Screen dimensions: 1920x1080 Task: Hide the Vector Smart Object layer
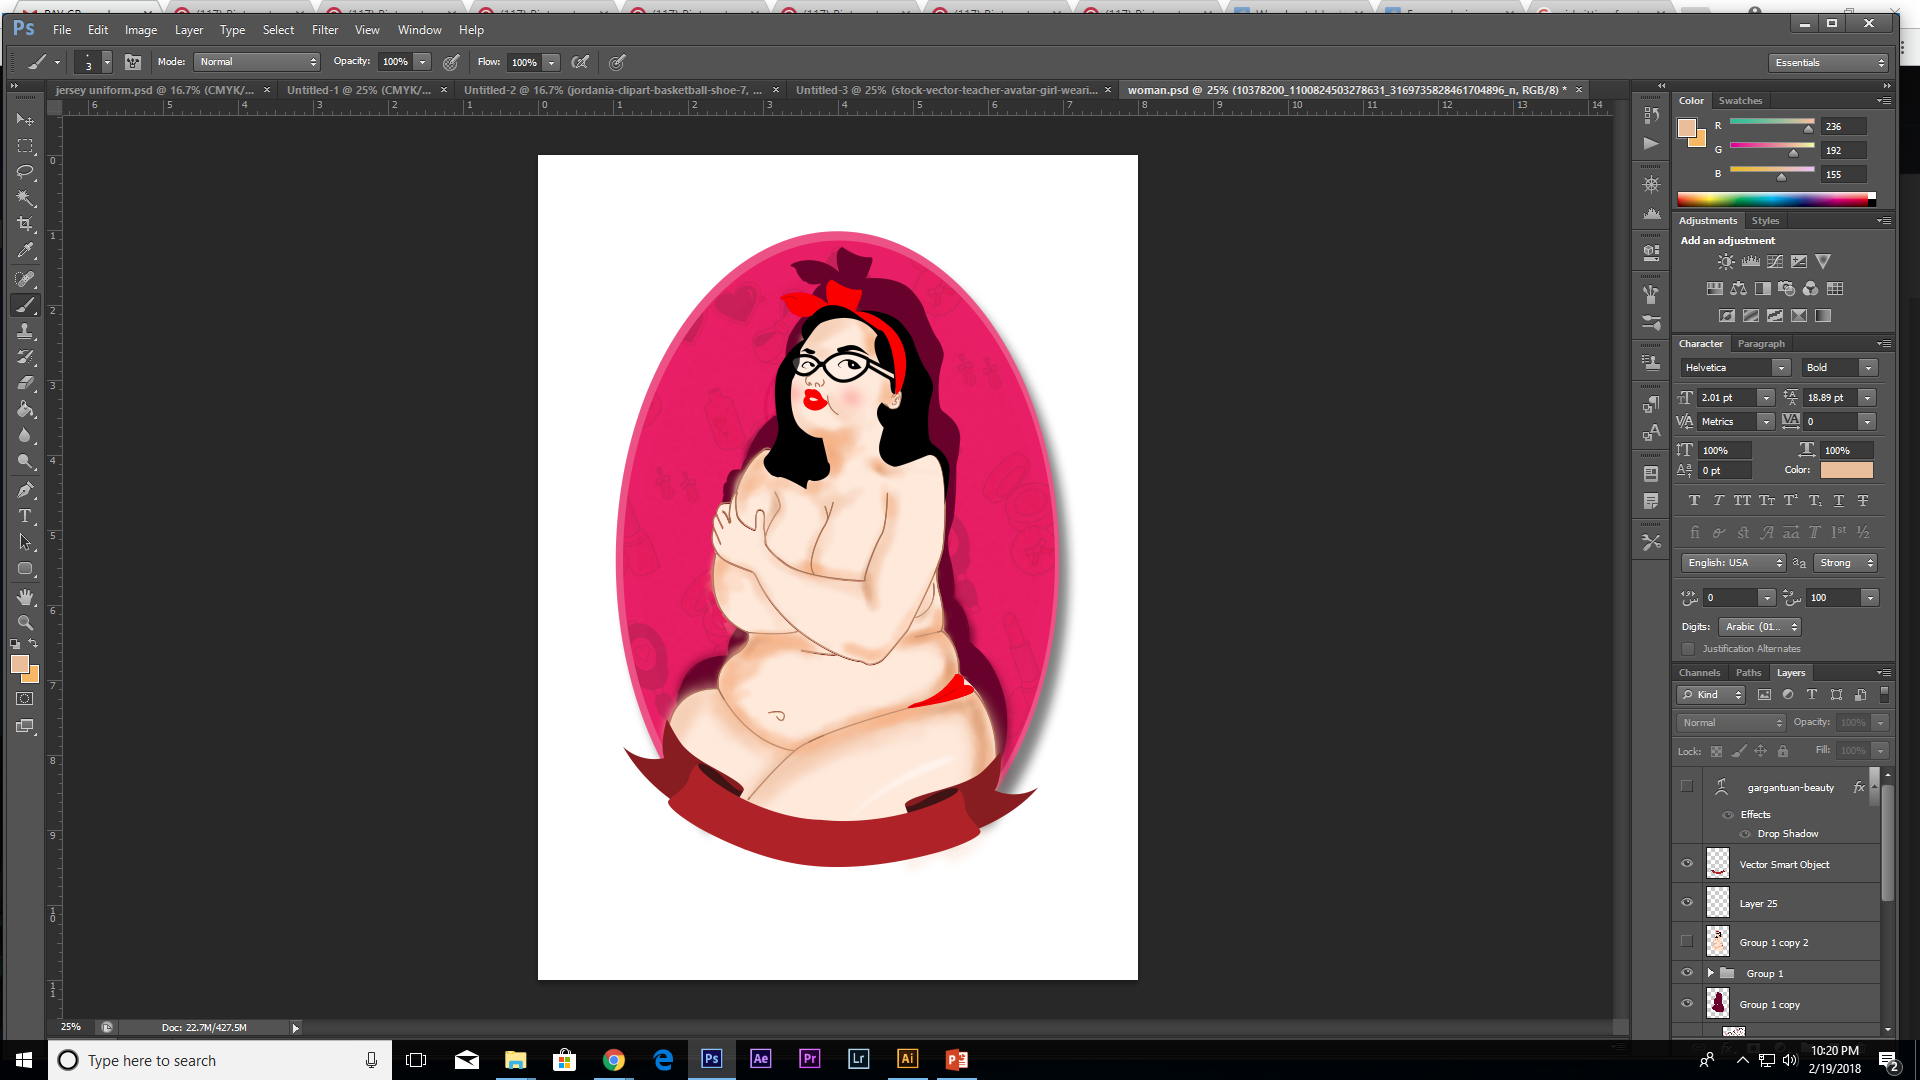pyautogui.click(x=1687, y=864)
